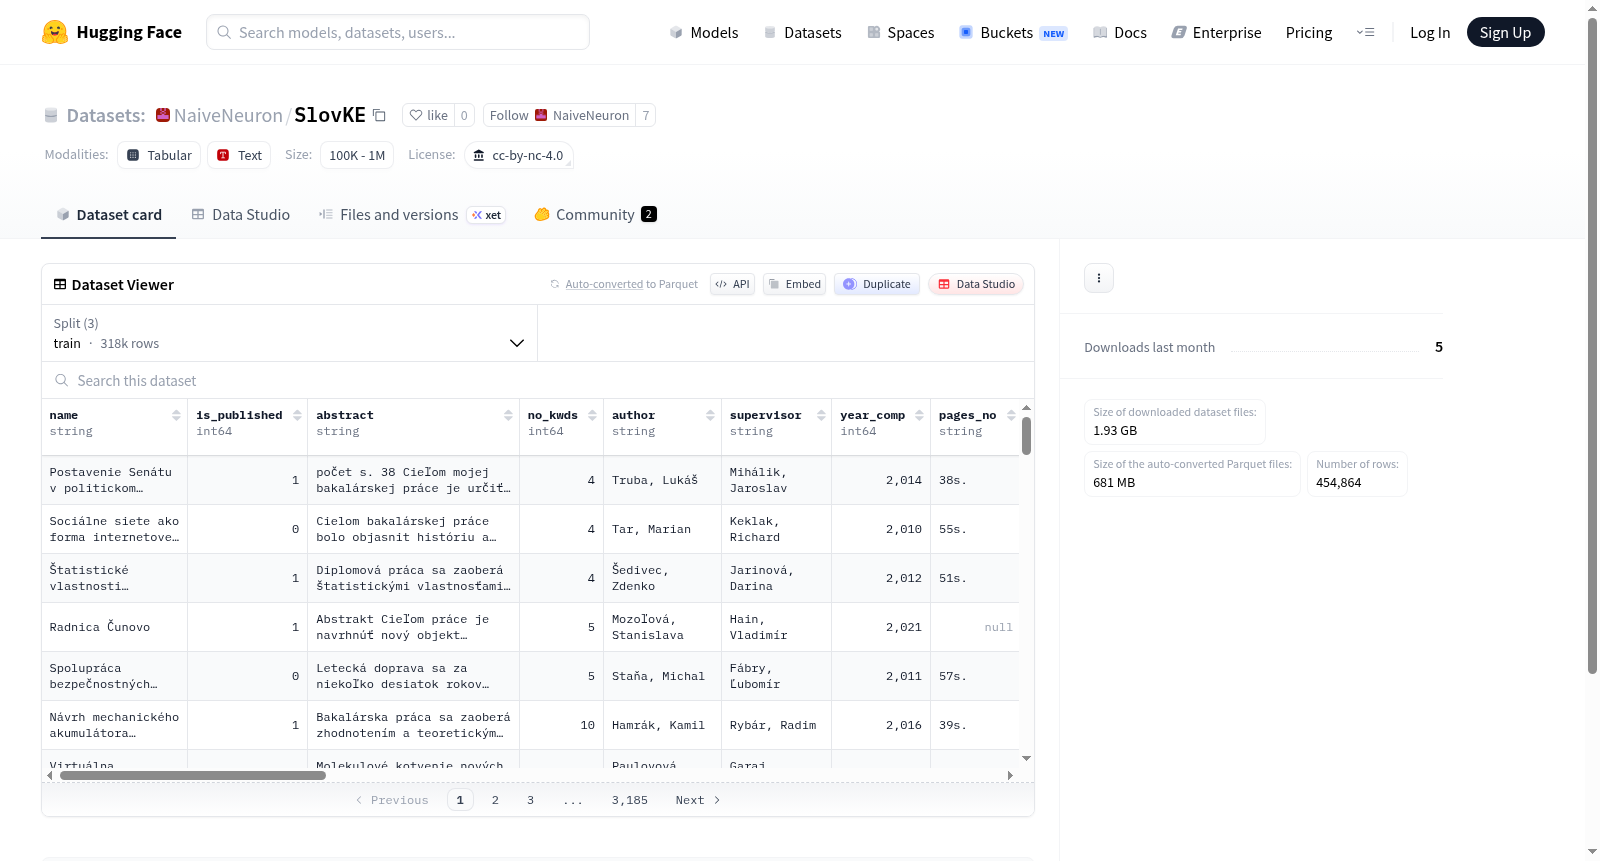Open the Docs page
The height and width of the screenshot is (861, 1600).
(x=1120, y=32)
